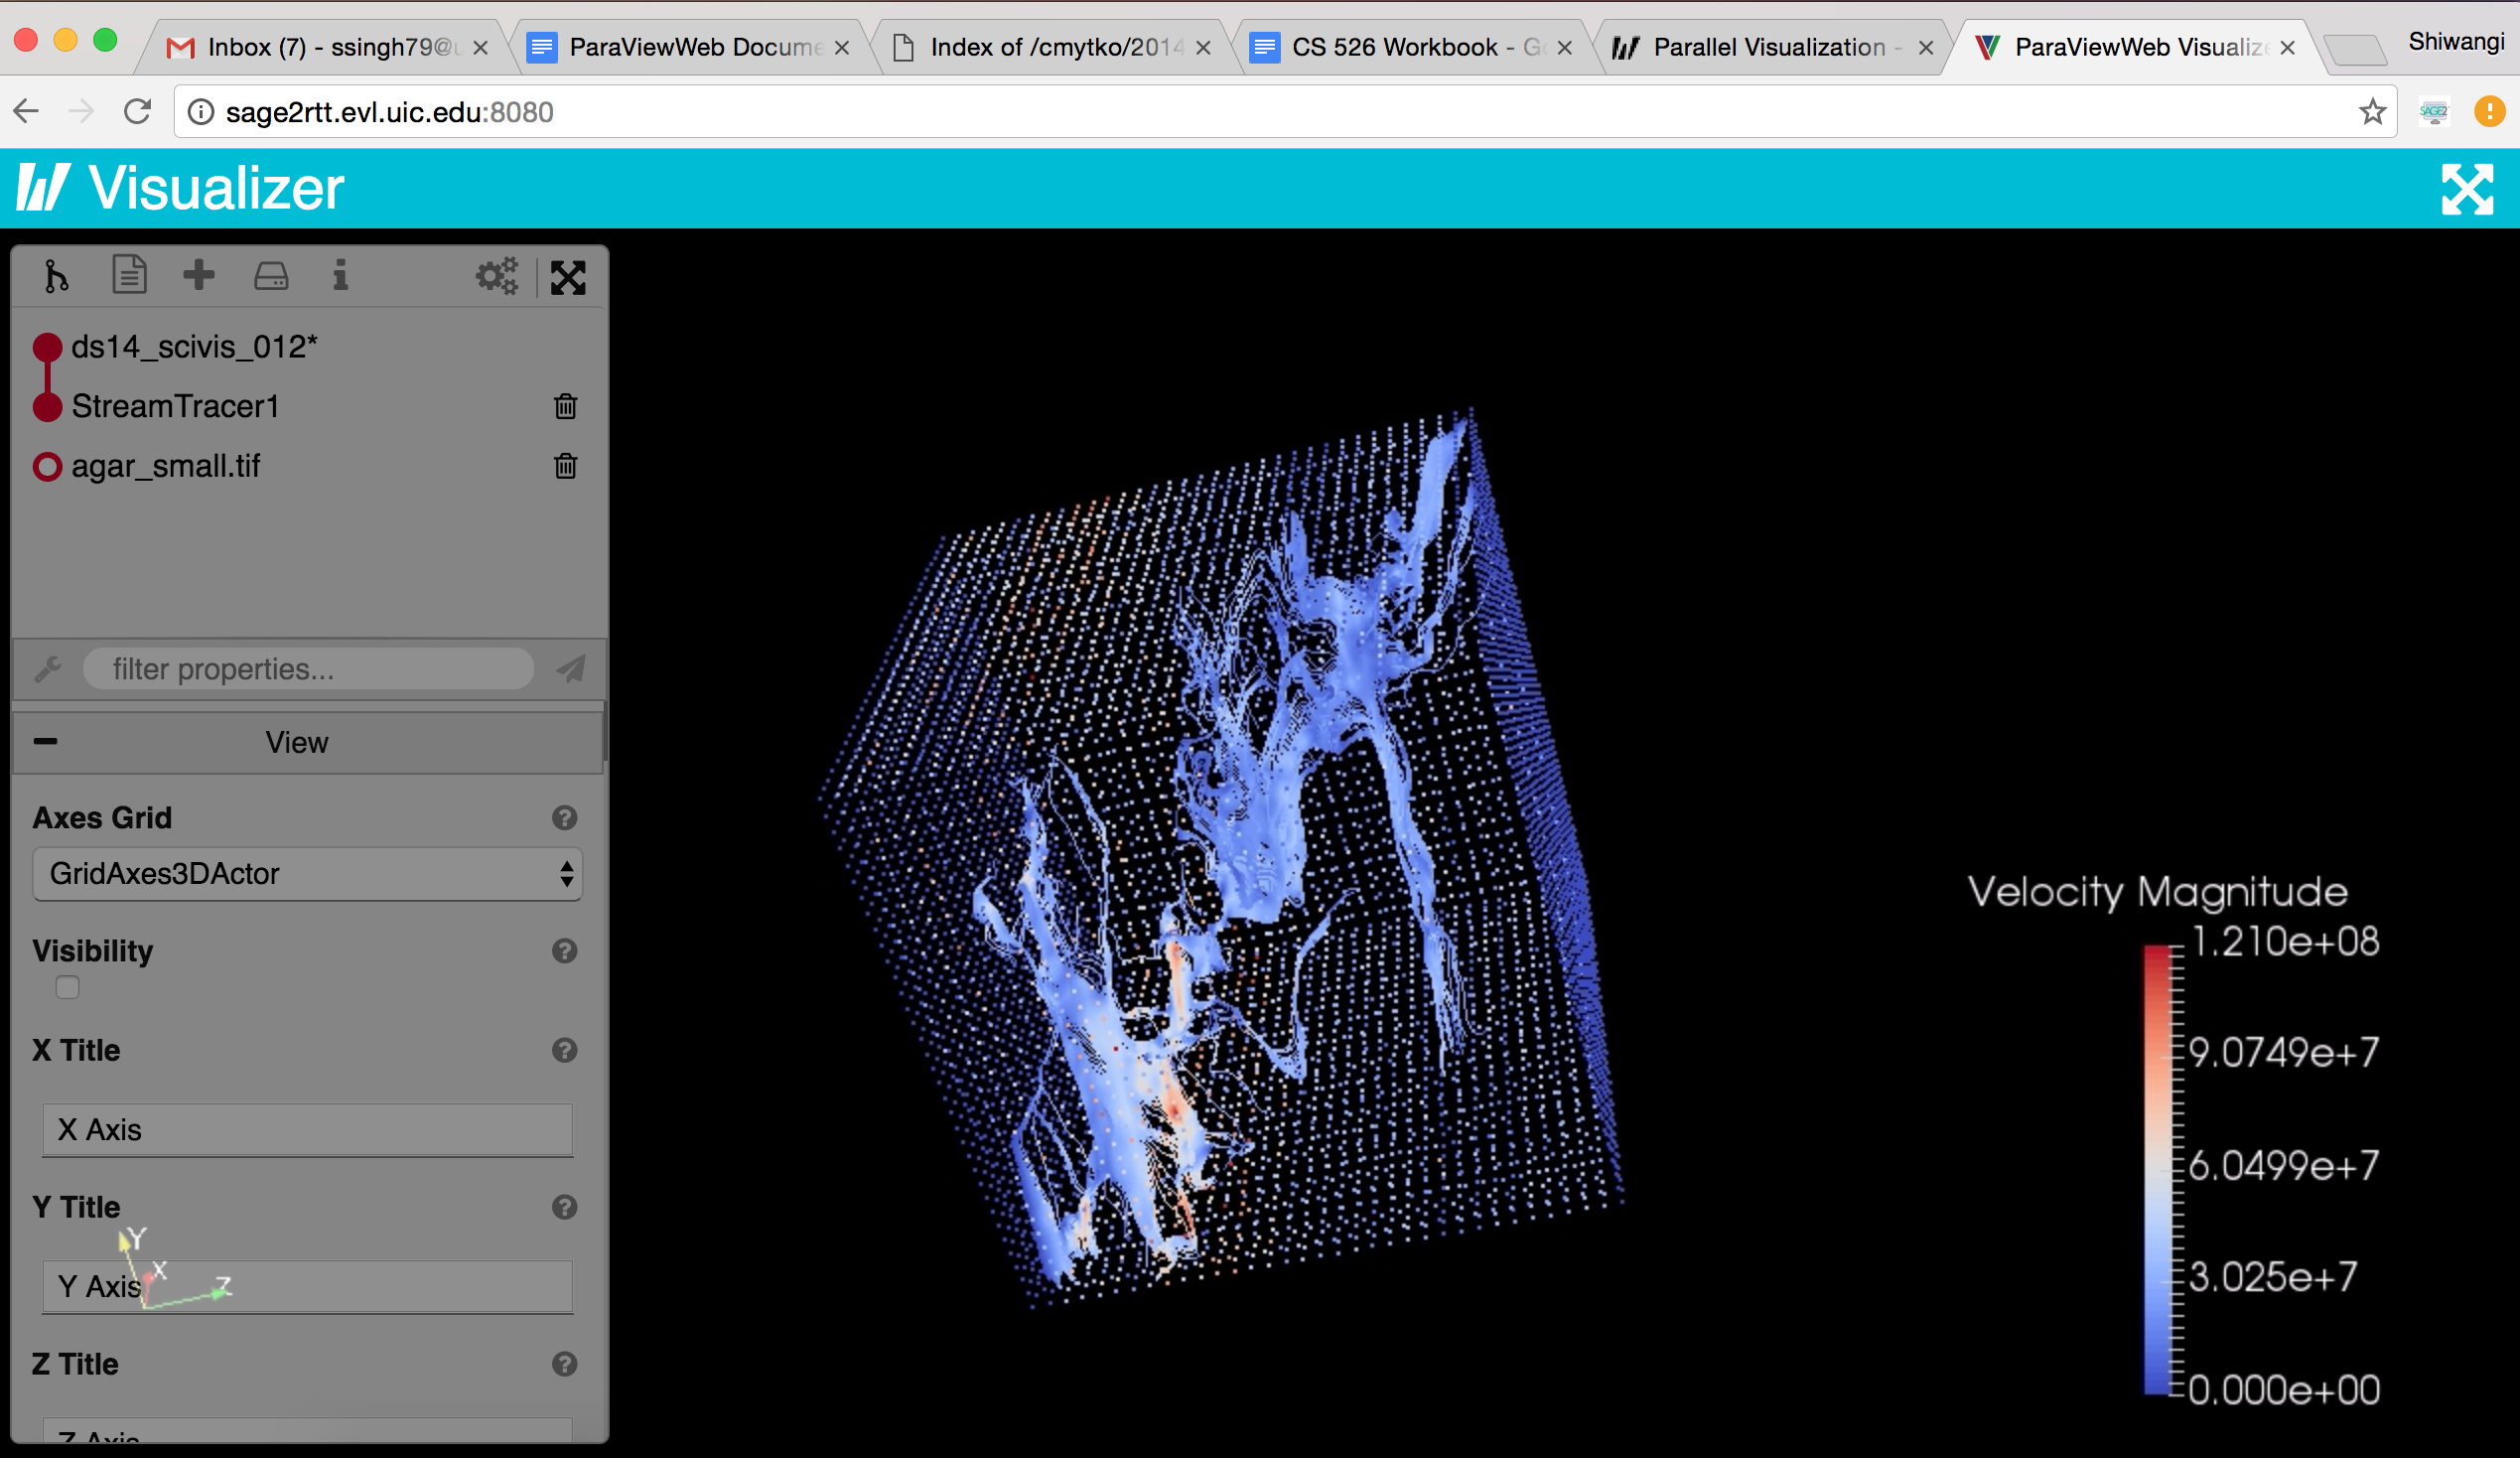Reset camera with panel expand icon
2520x1458 pixels.
coord(568,277)
